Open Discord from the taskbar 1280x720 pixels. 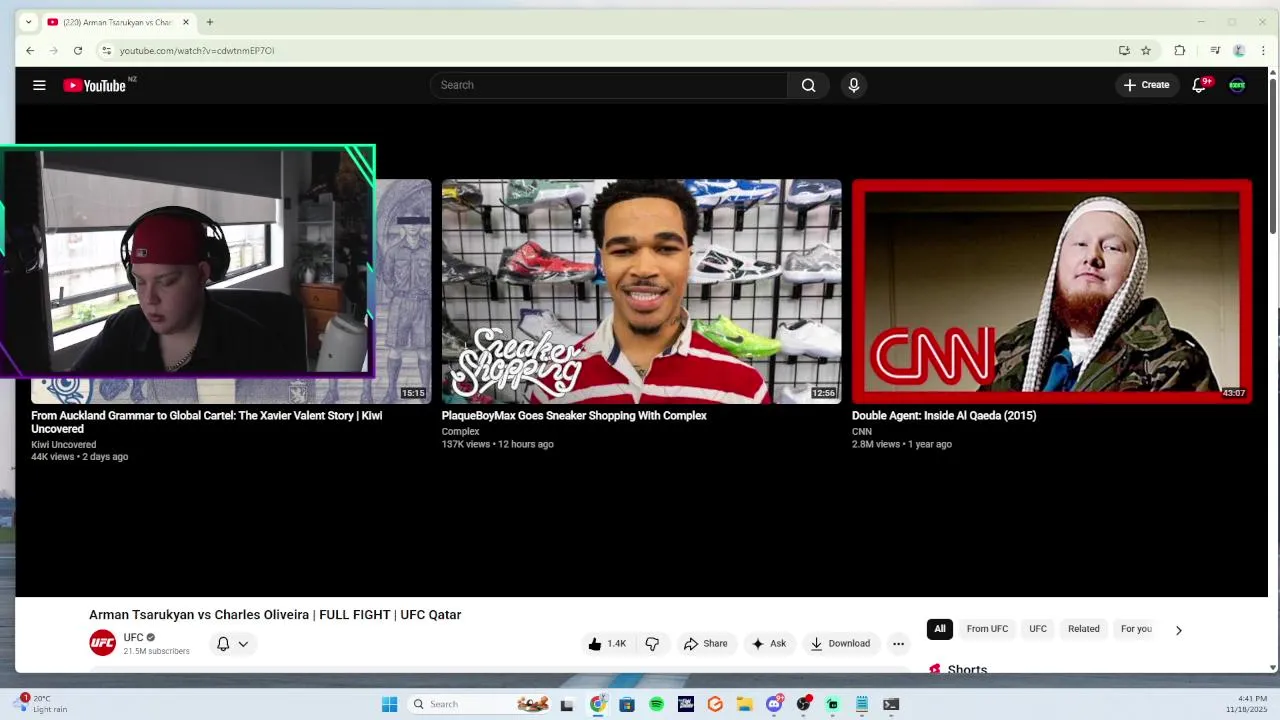(774, 704)
